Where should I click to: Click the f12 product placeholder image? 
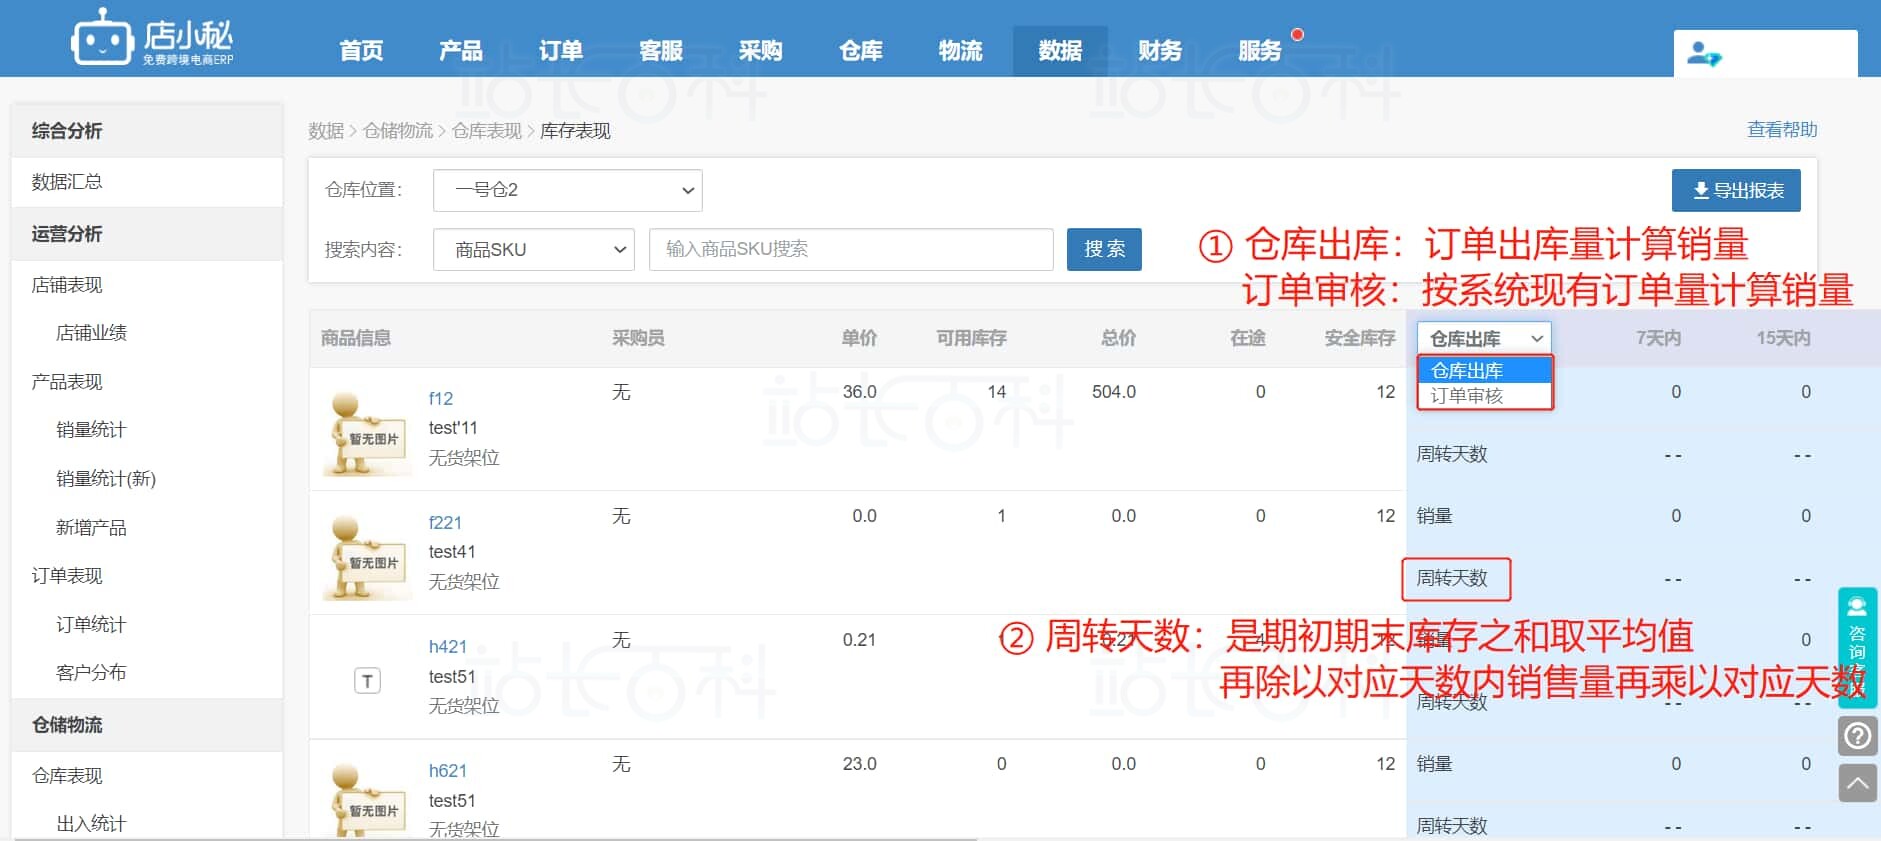(x=367, y=433)
